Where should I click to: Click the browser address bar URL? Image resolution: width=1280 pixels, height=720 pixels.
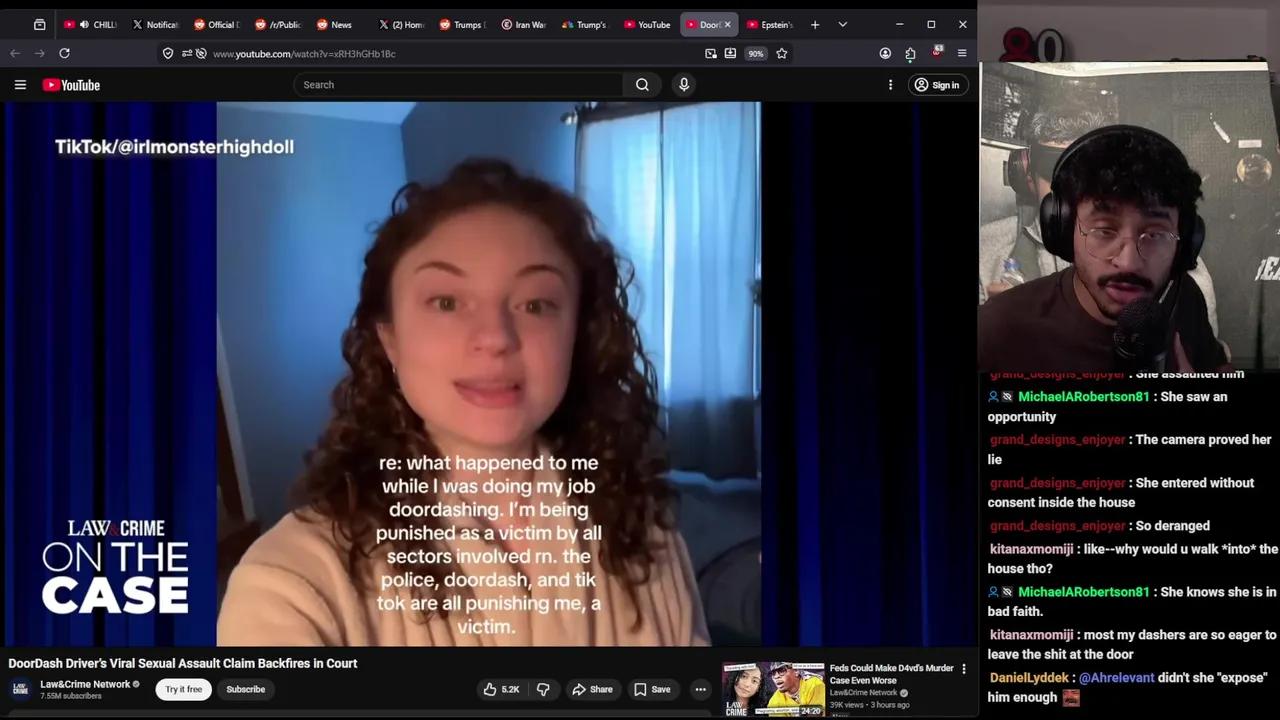coord(304,54)
